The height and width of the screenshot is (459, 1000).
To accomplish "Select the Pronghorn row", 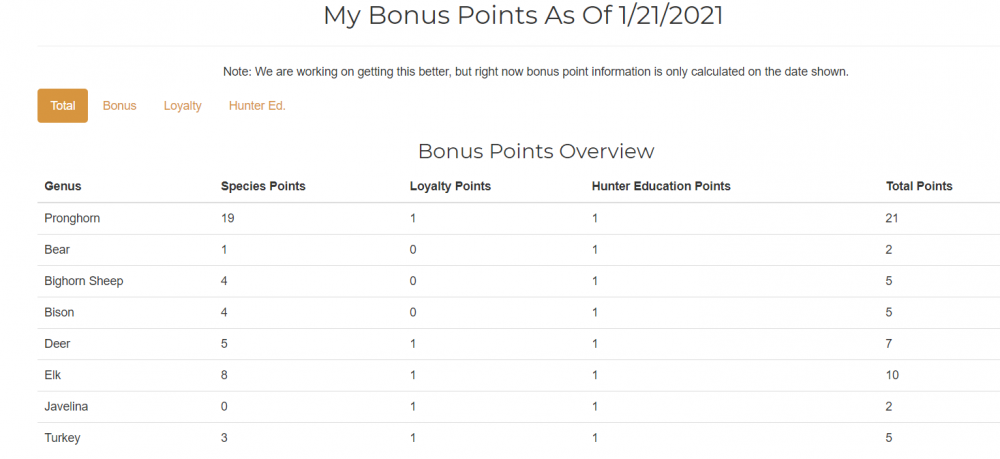I will (x=73, y=218).
